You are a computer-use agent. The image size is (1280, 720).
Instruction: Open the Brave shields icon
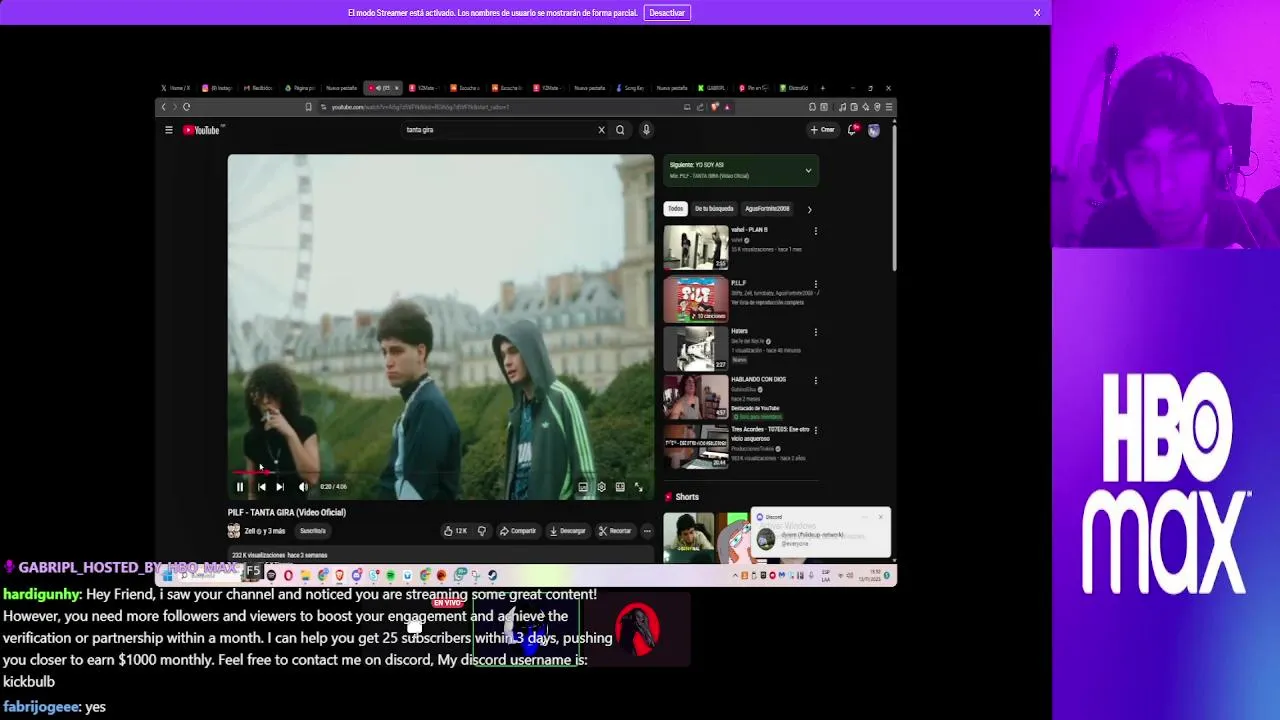pyautogui.click(x=715, y=107)
